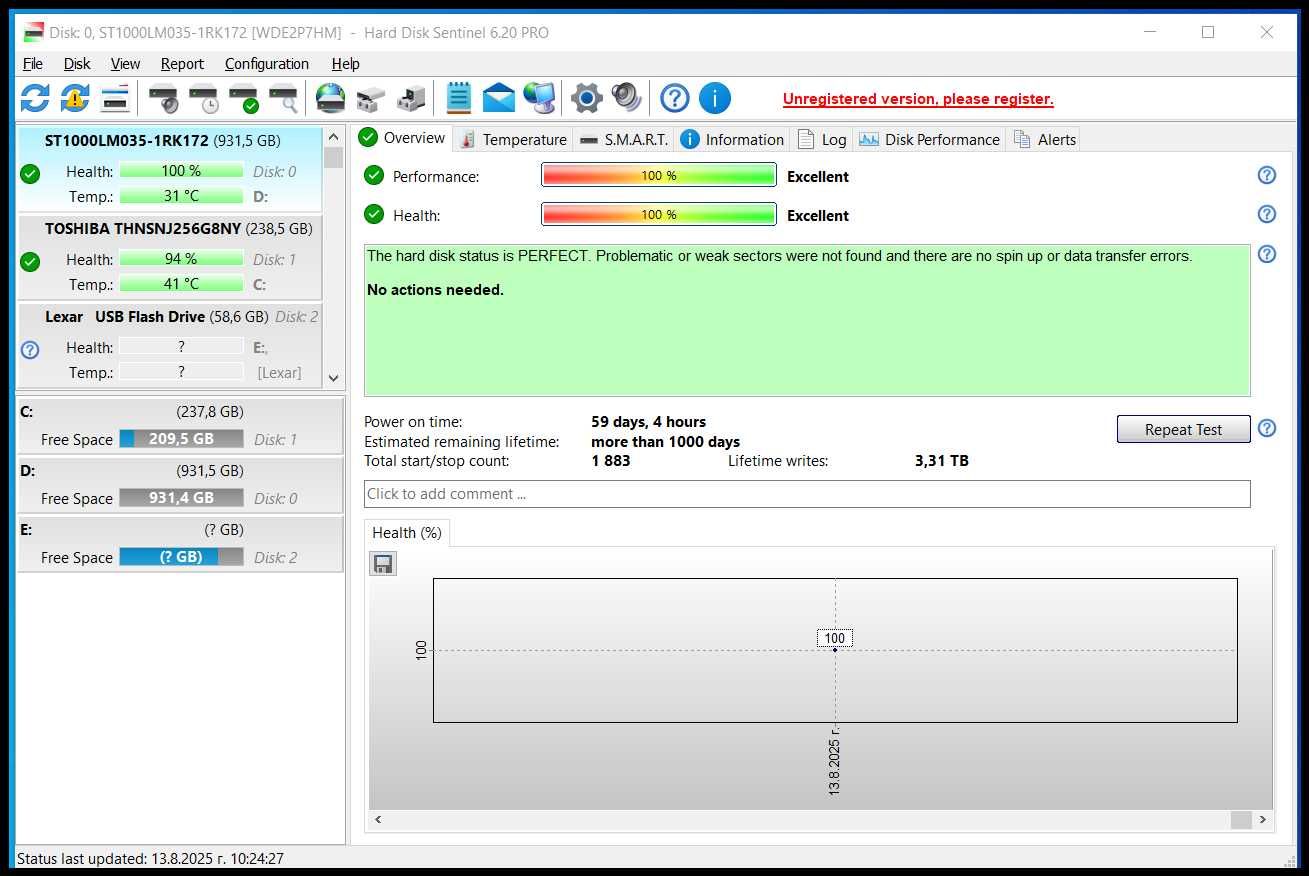Click the '59 days, 4 hours' power on value
This screenshot has width=1309, height=876.
(648, 422)
